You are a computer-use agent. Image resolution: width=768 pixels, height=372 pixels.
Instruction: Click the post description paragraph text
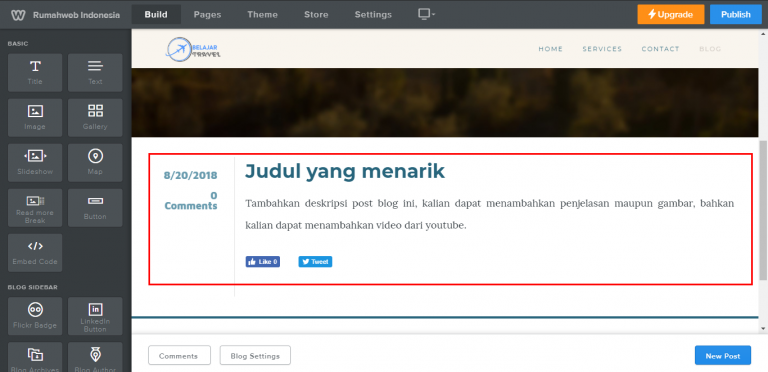click(x=489, y=214)
